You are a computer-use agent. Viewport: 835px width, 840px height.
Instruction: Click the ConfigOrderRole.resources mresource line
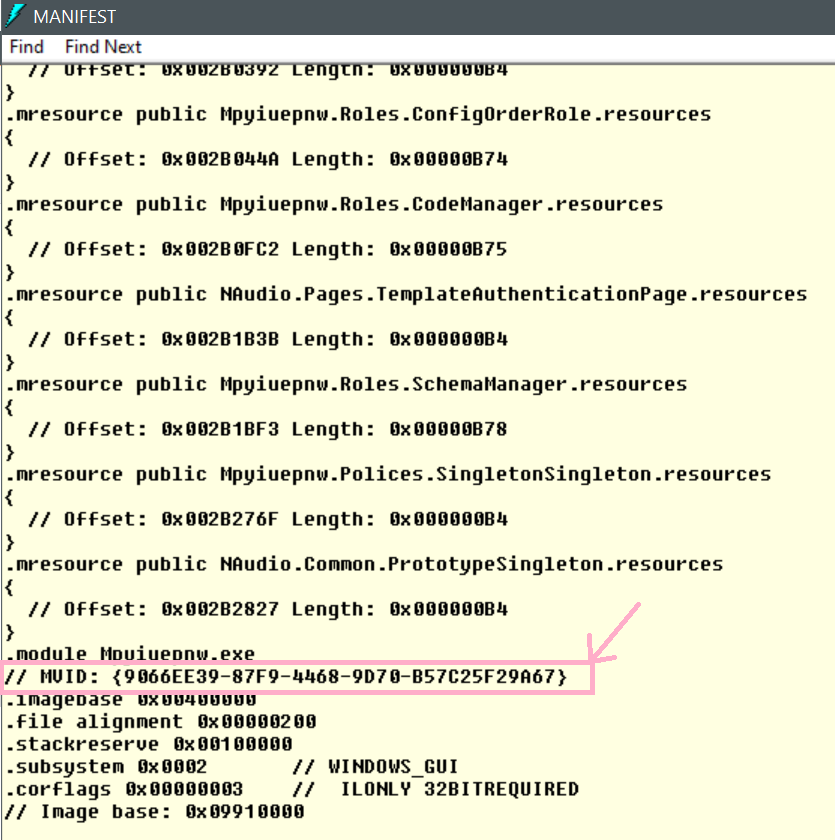(358, 114)
